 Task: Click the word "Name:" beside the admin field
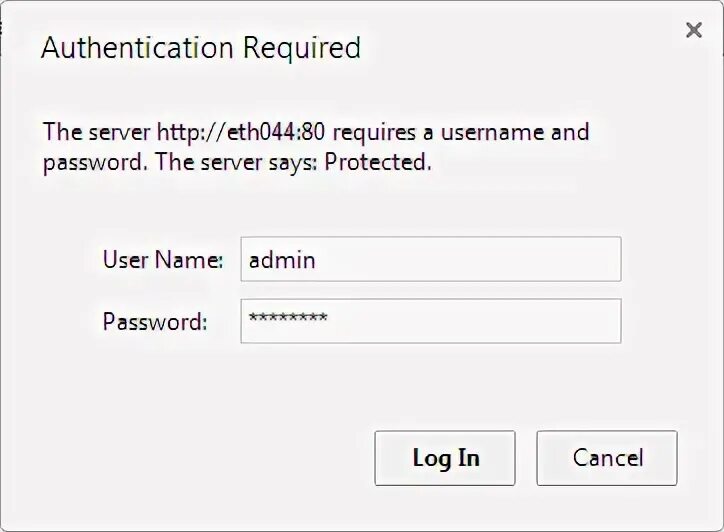[190, 260]
